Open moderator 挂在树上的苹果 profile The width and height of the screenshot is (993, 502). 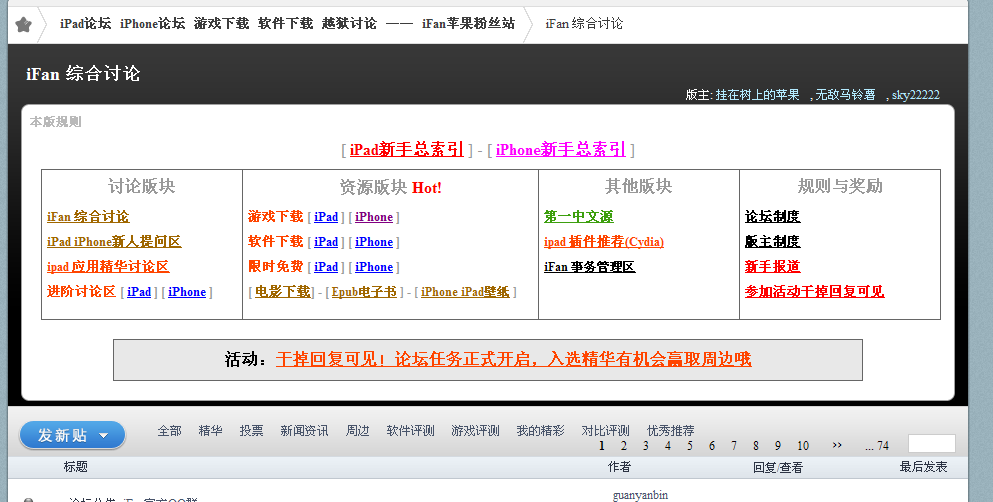757,95
